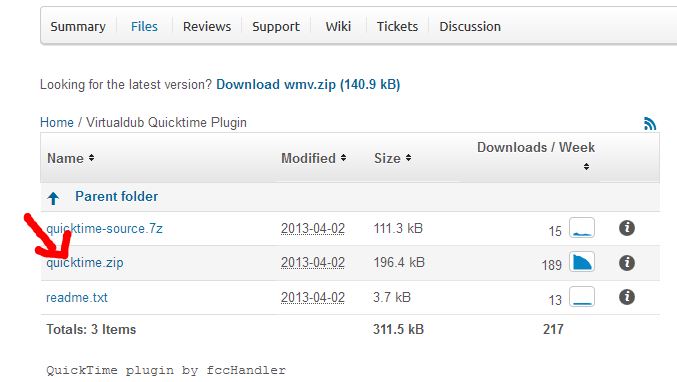View download stats chart for readme.txt
Screen dimensions: 677x382
(582, 297)
